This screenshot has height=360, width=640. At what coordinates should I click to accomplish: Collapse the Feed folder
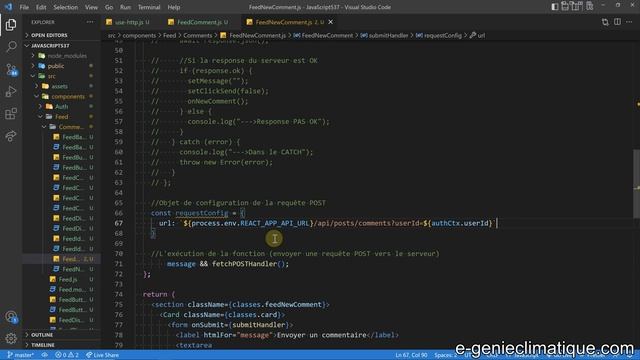(x=62, y=117)
